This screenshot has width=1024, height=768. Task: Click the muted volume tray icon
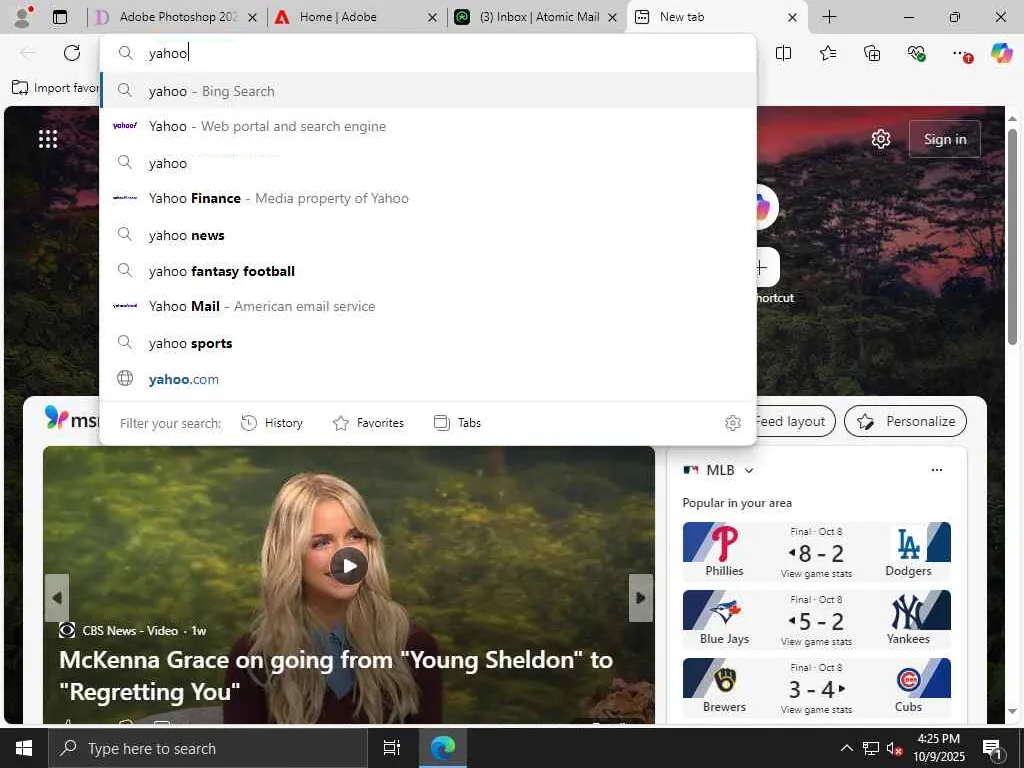(x=895, y=748)
